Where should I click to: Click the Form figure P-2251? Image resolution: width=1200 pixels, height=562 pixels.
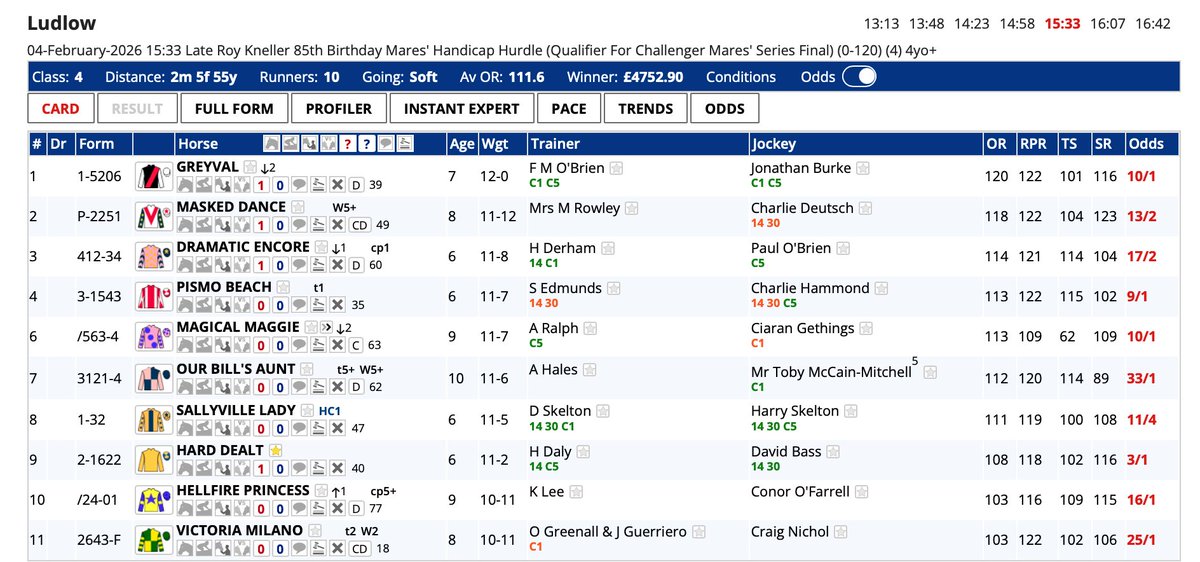click(99, 217)
